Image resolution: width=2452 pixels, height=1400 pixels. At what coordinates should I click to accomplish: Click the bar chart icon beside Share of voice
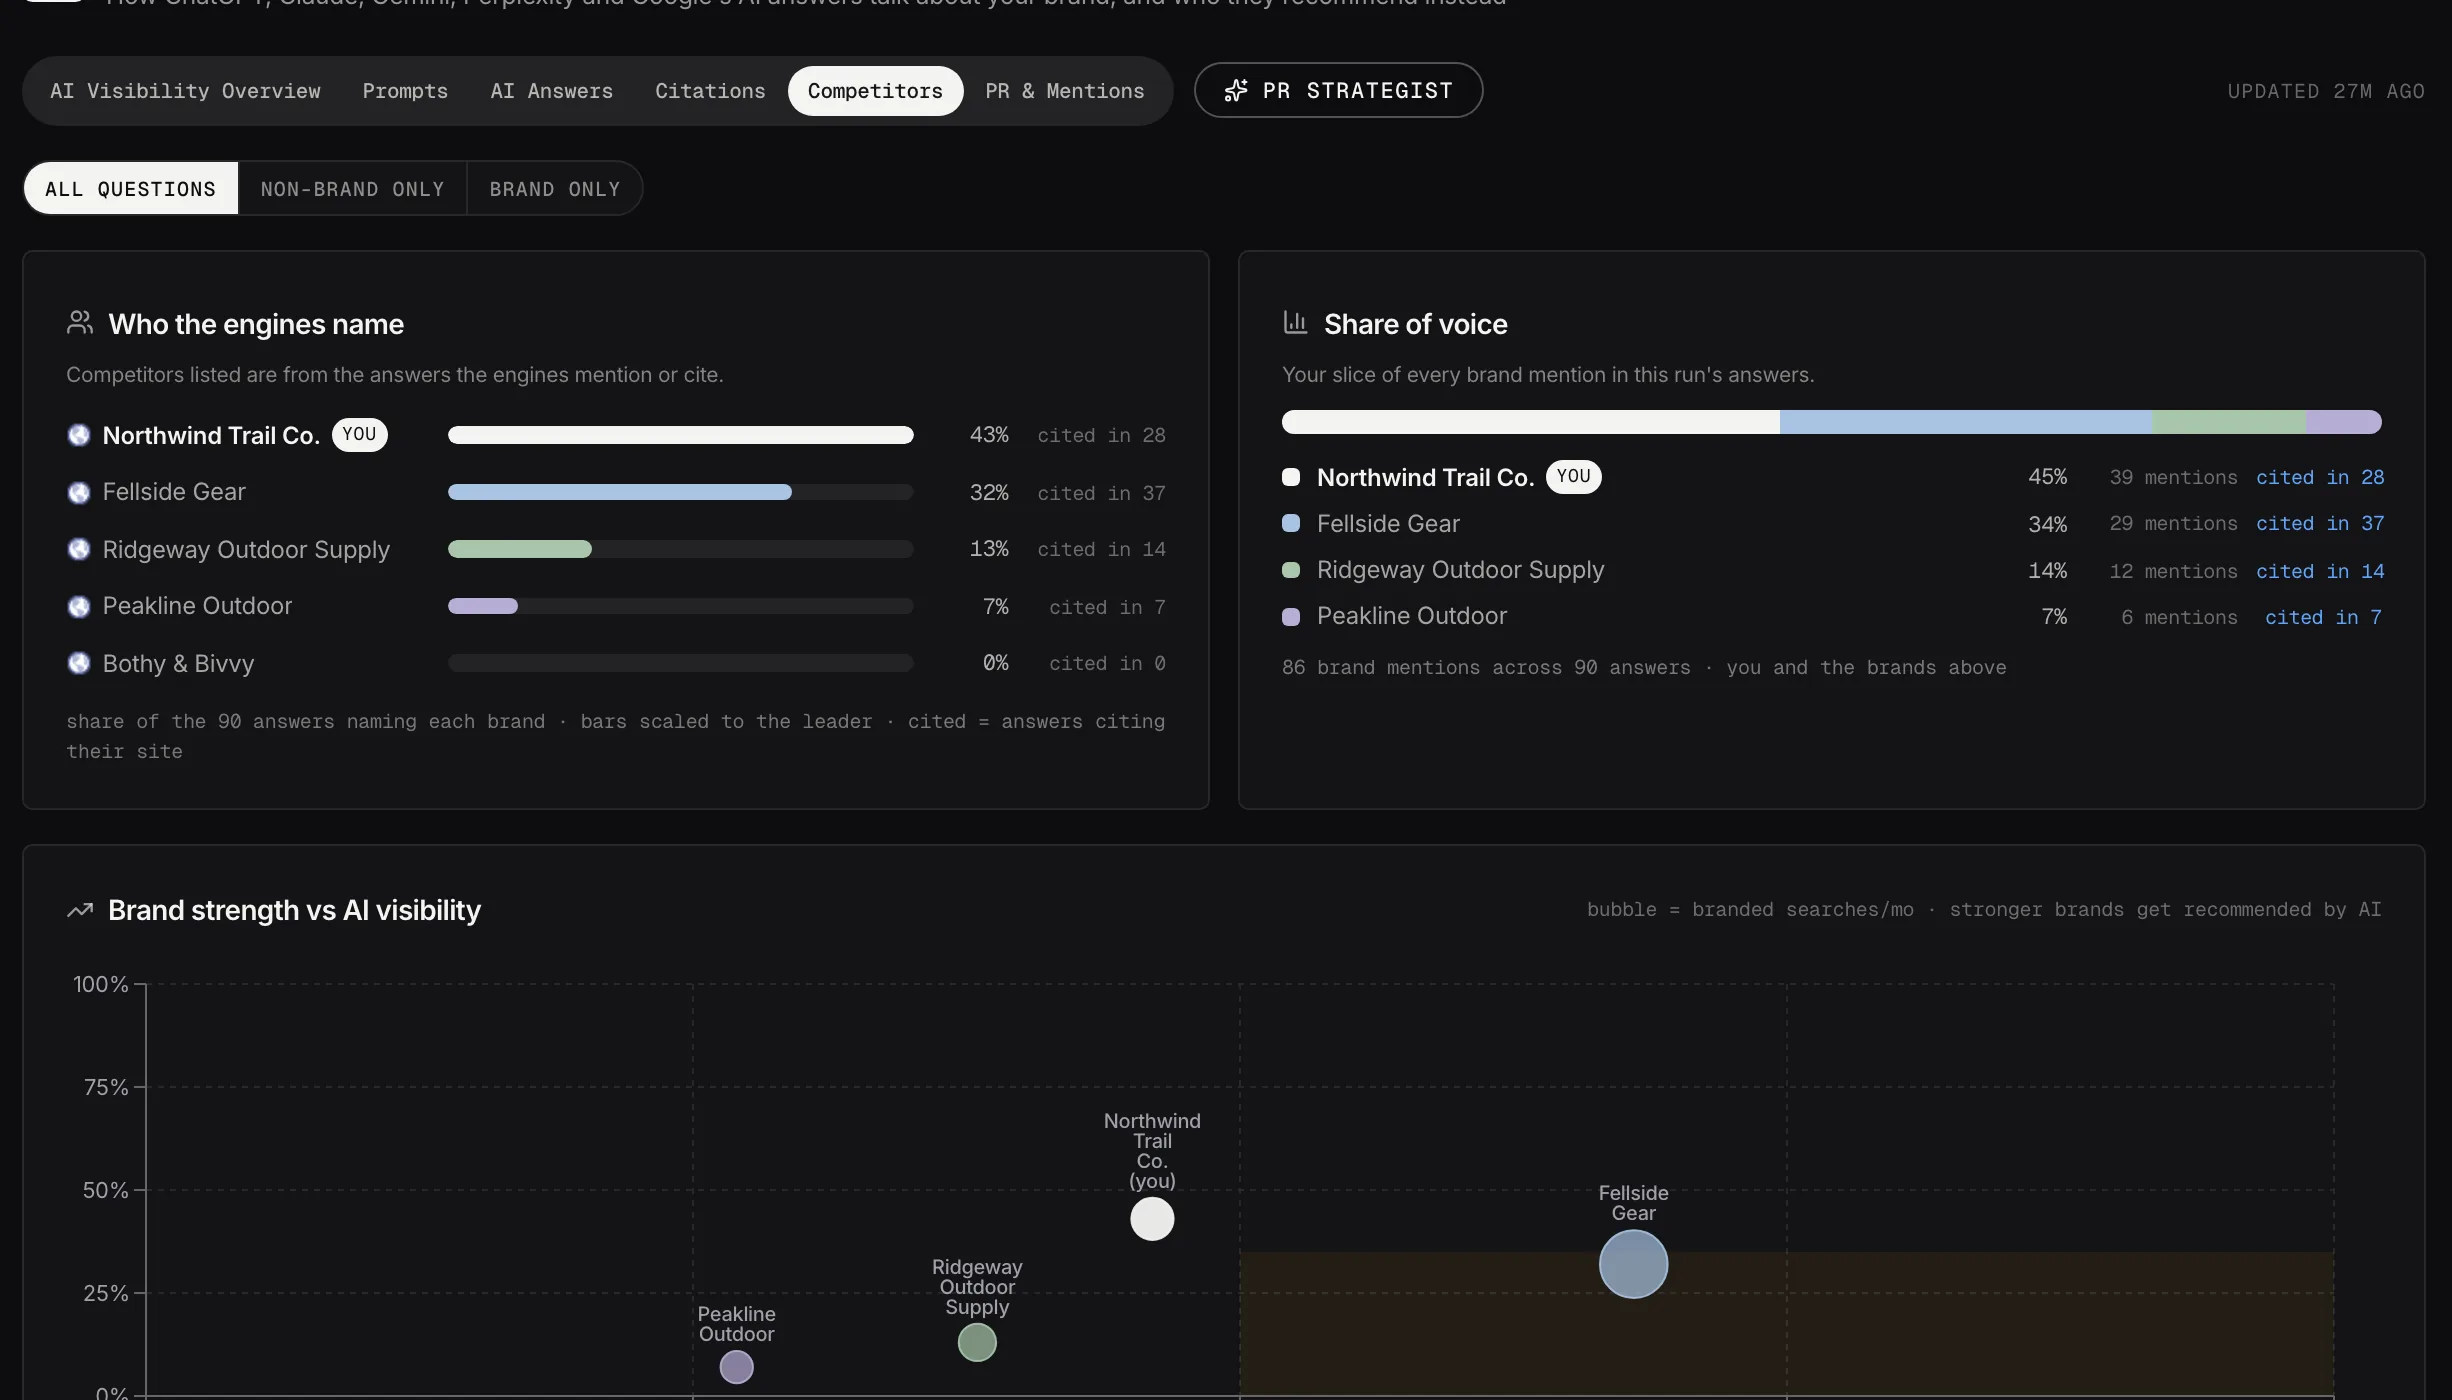1295,323
